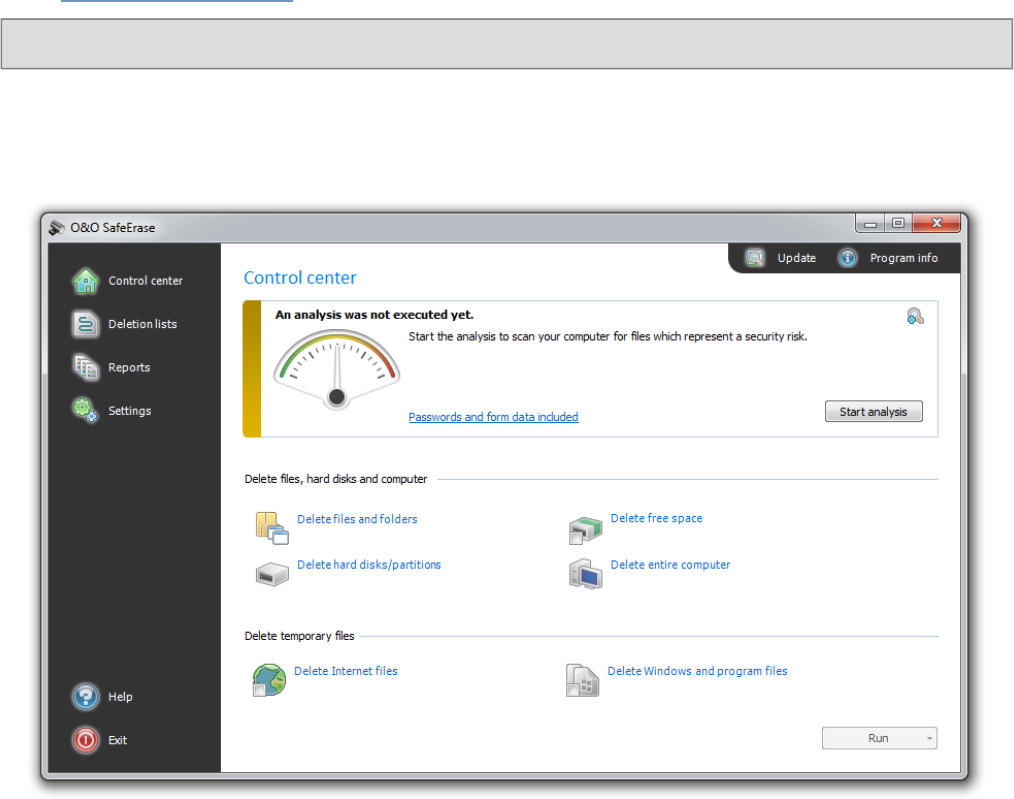This screenshot has height=799, width=1014.
Task: Click the Settings gear icon
Action: click(85, 410)
